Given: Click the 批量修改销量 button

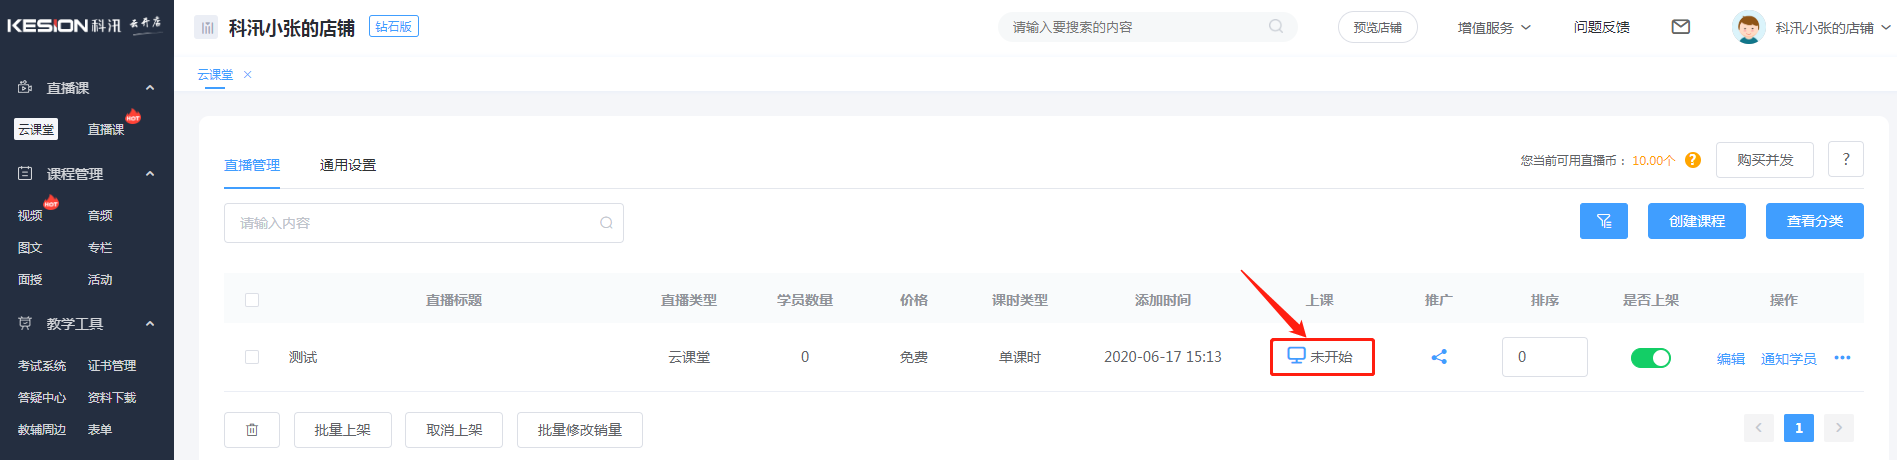Looking at the screenshot, I should pos(580,430).
